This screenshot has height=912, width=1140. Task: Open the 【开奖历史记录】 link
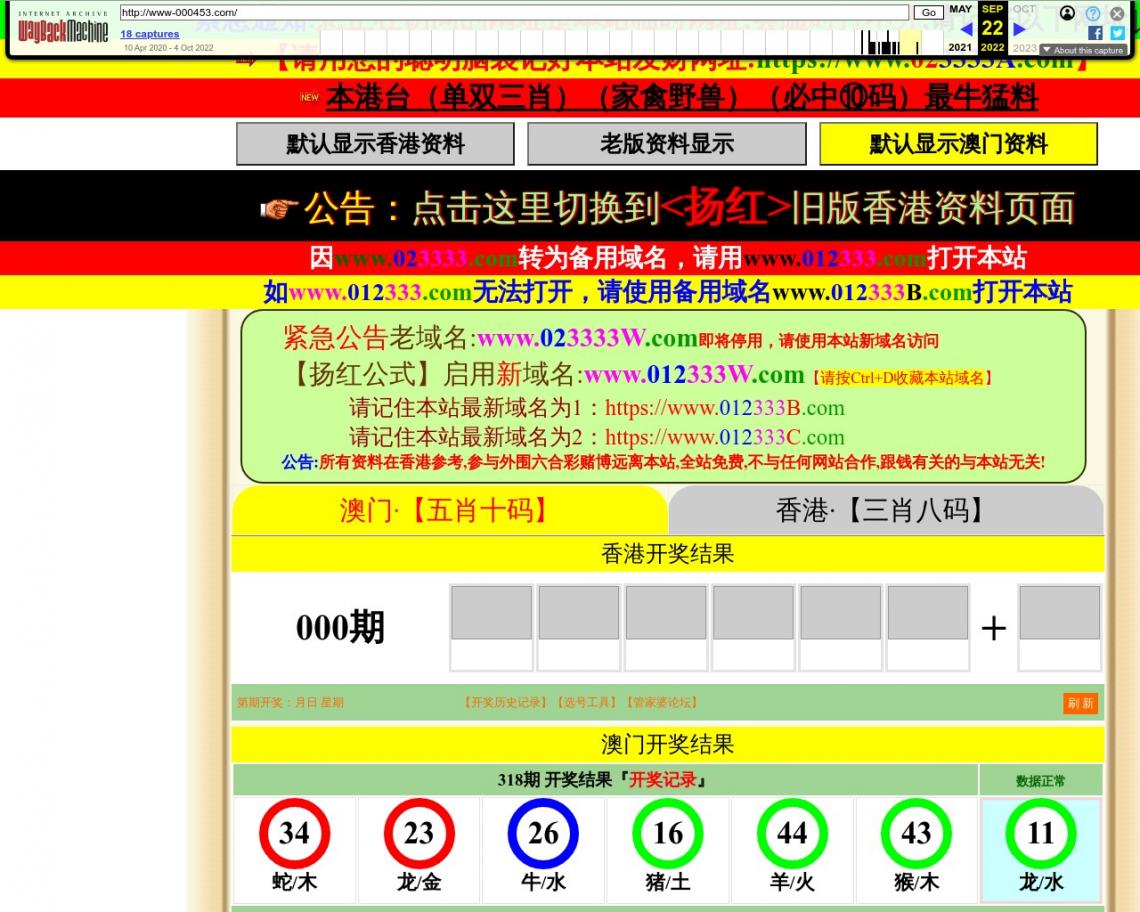point(506,703)
